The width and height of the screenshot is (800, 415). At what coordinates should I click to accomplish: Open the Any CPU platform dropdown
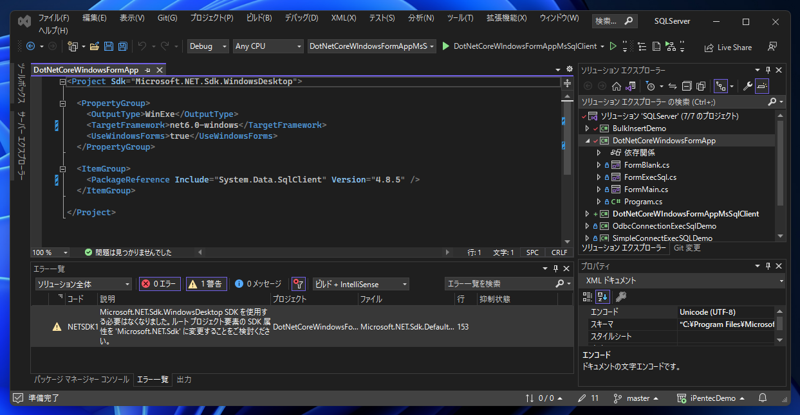(x=268, y=46)
